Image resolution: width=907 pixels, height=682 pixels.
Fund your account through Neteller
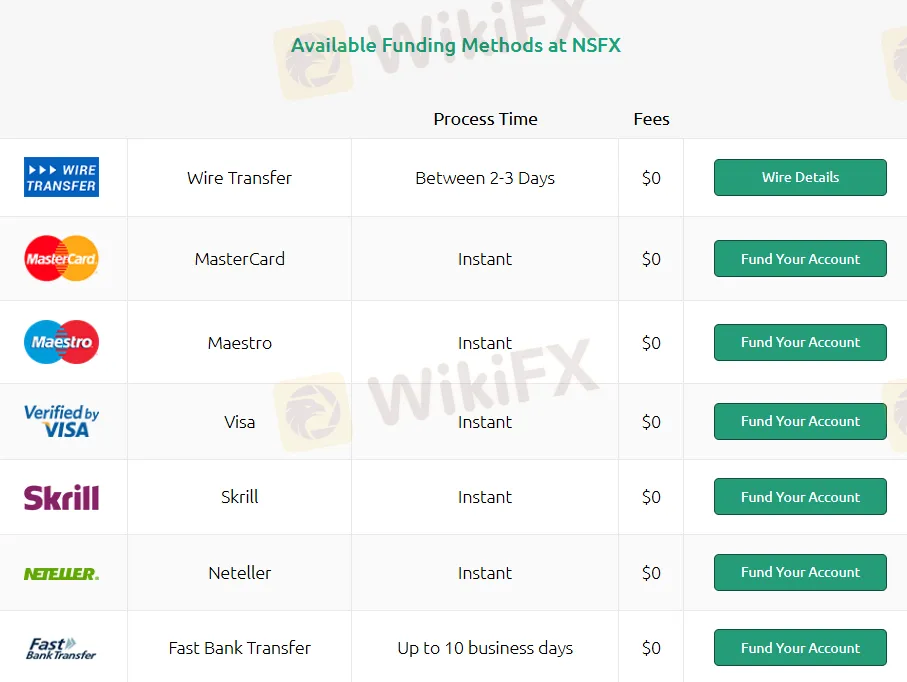pos(800,573)
